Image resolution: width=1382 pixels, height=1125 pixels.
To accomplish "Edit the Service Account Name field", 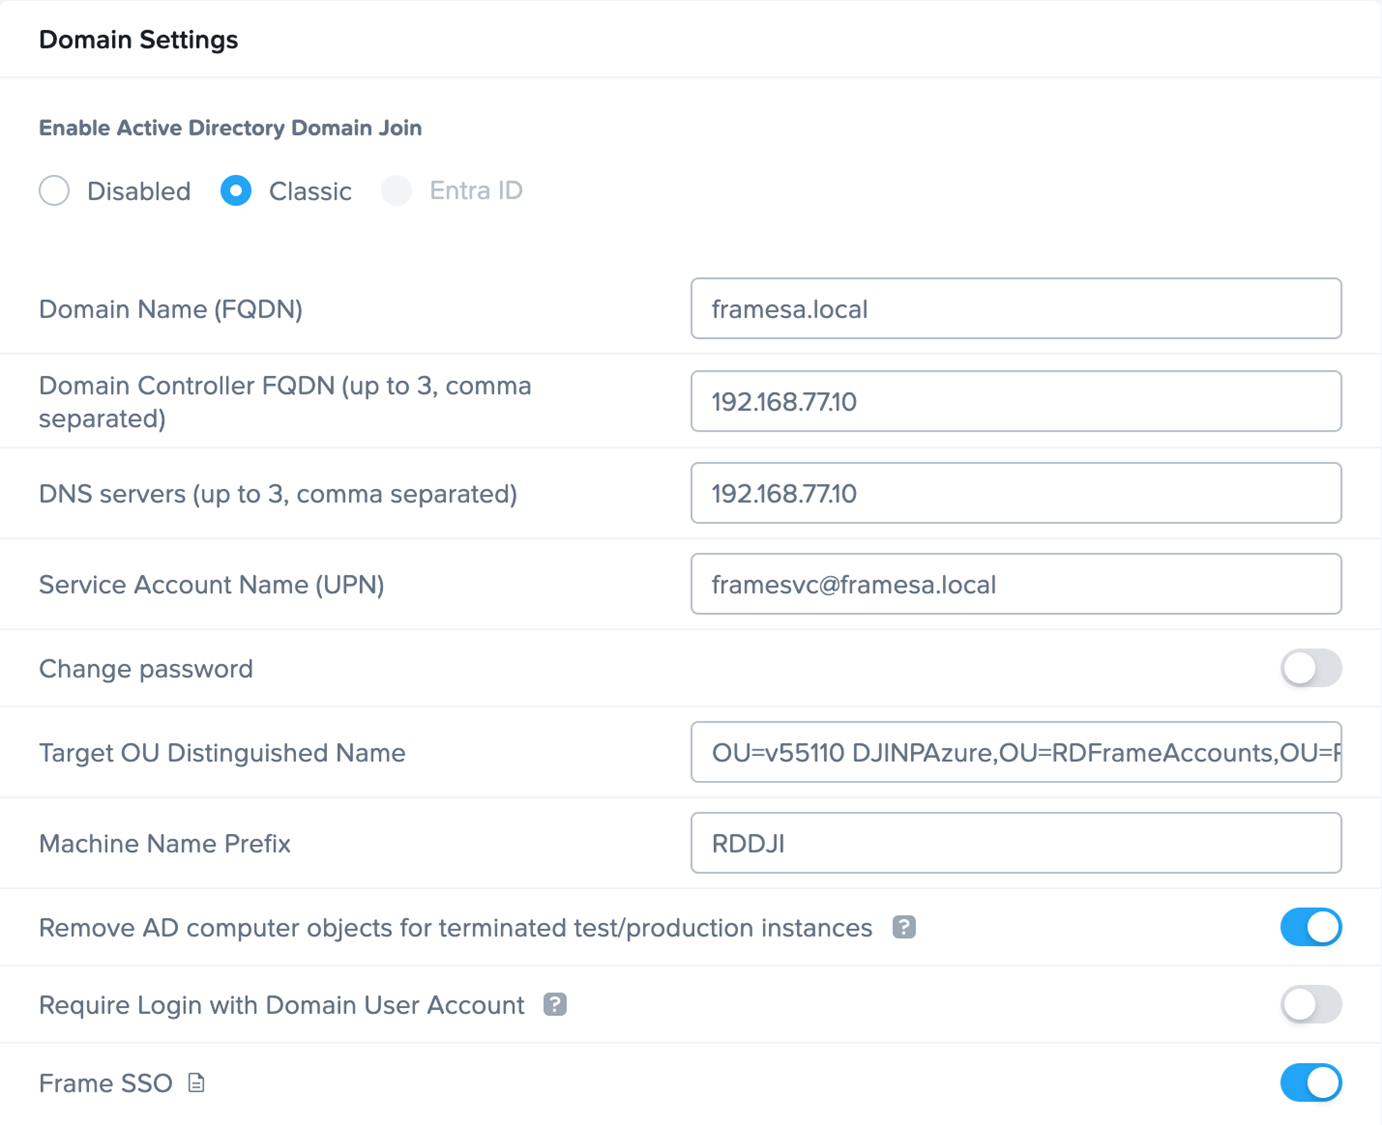I will coord(1015,584).
